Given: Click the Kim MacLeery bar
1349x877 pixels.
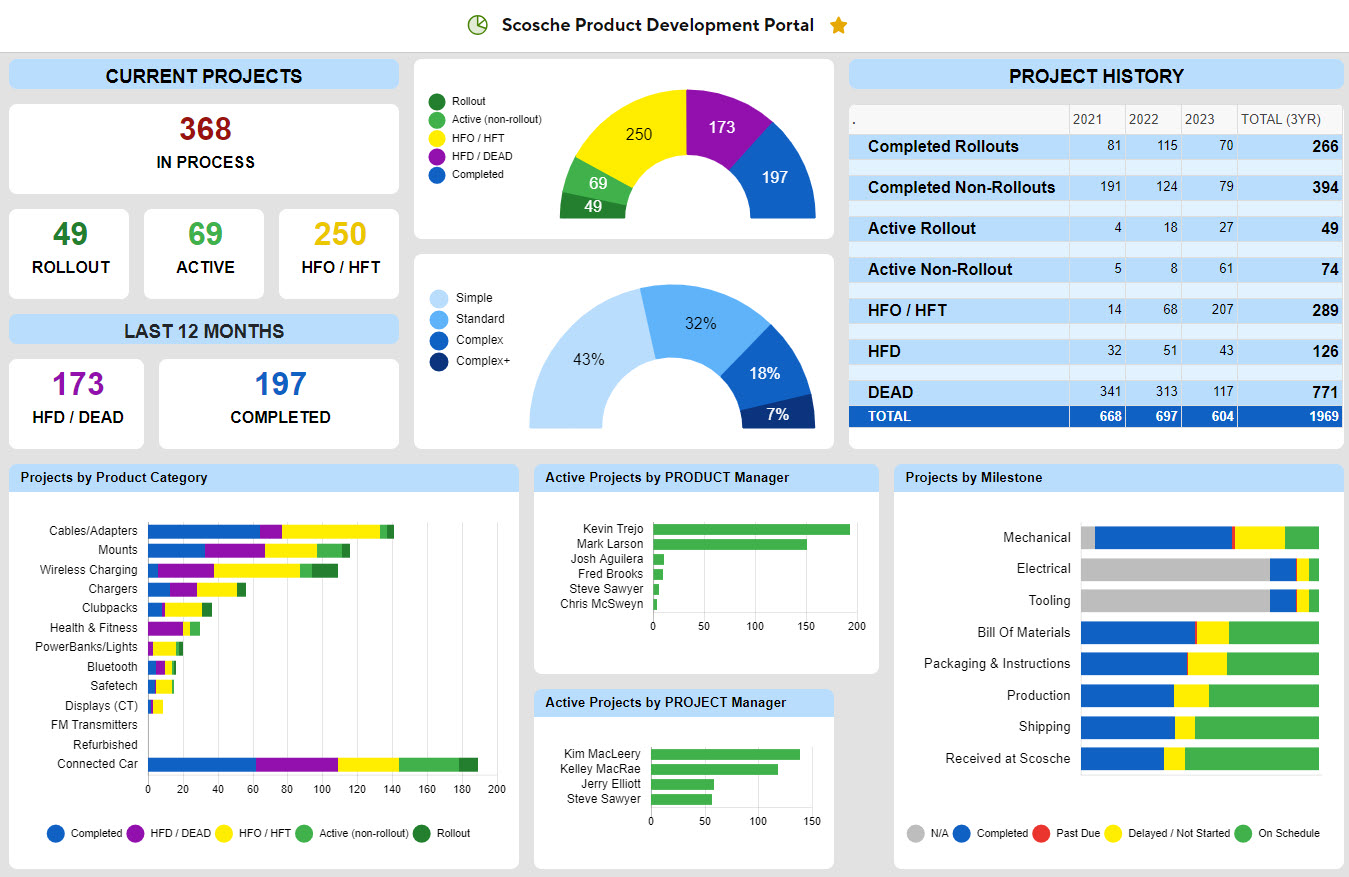Looking at the screenshot, I should coord(726,754).
